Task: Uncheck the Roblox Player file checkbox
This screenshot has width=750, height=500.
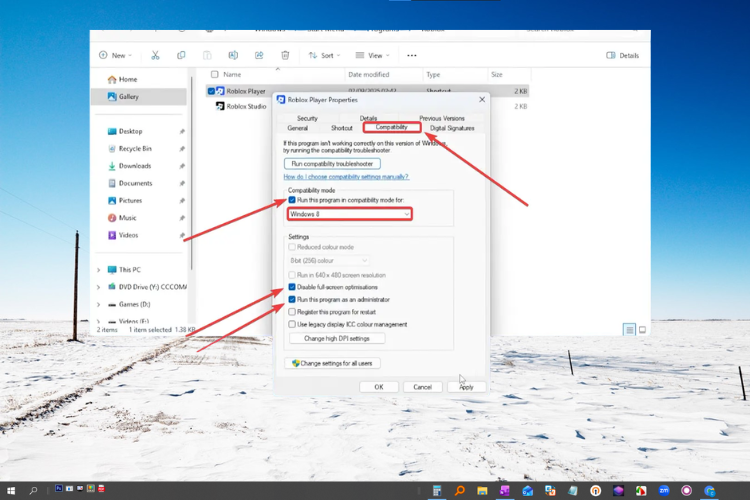Action: coord(211,91)
